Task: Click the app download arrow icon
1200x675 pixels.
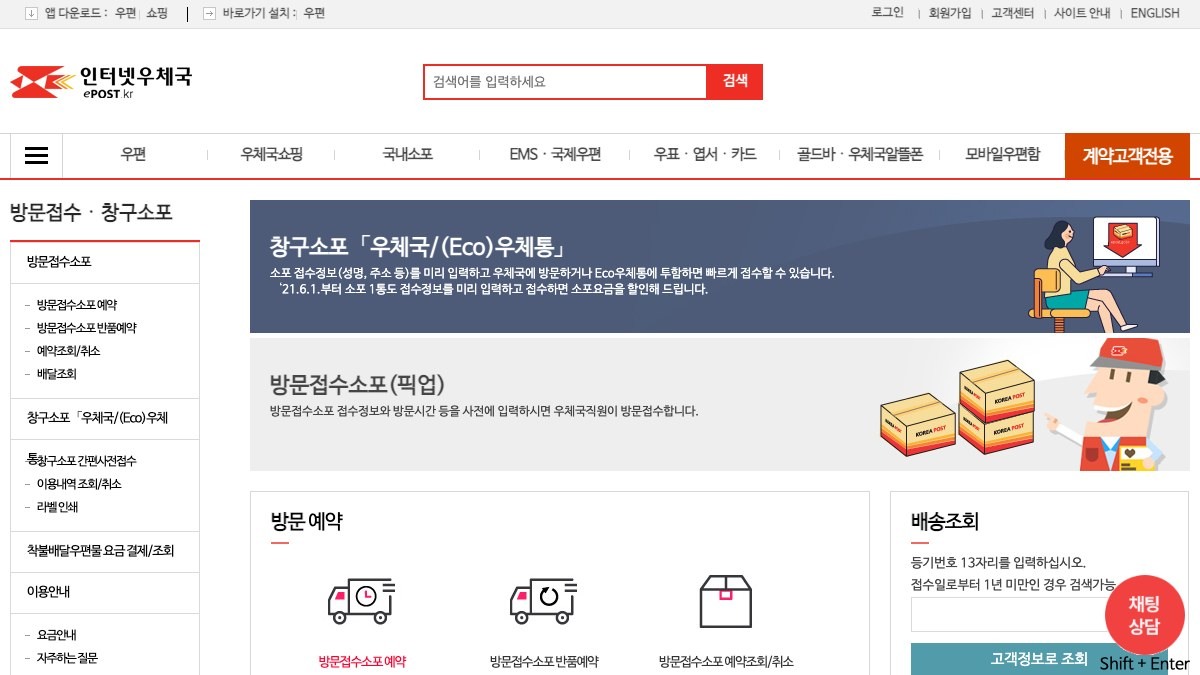Action: pos(31,13)
